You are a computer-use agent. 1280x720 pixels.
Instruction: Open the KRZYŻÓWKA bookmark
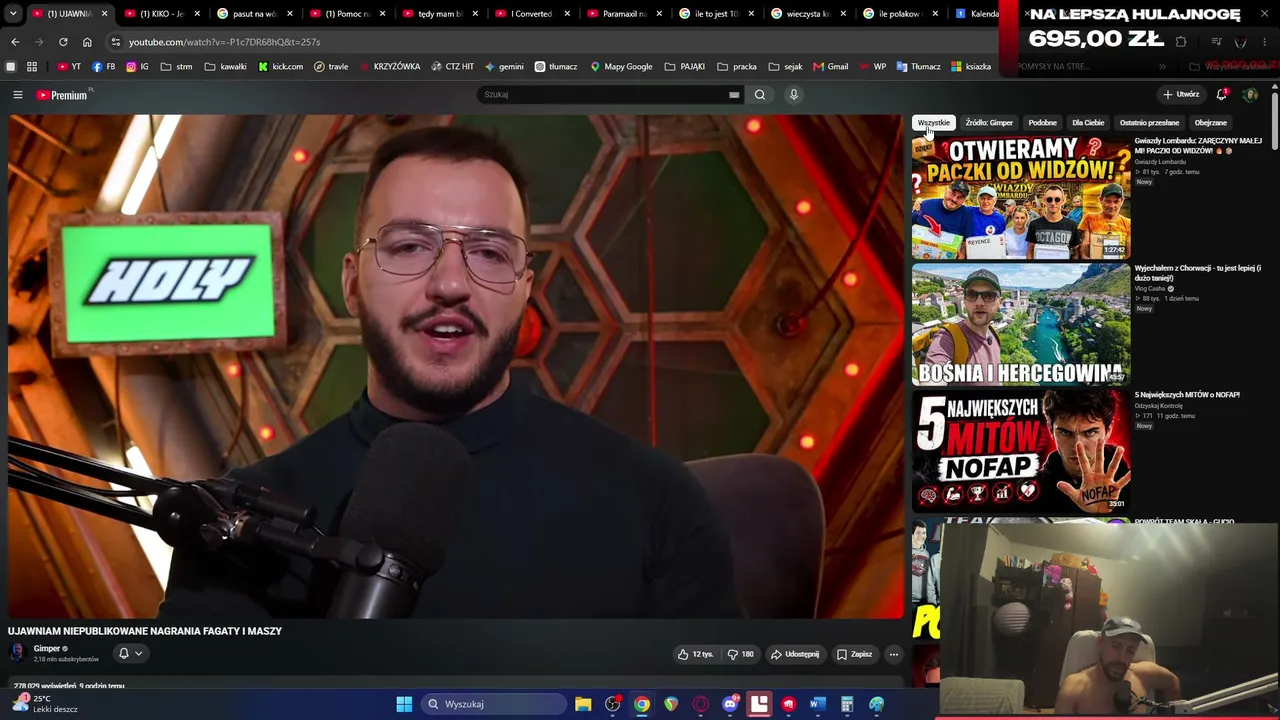click(x=389, y=67)
